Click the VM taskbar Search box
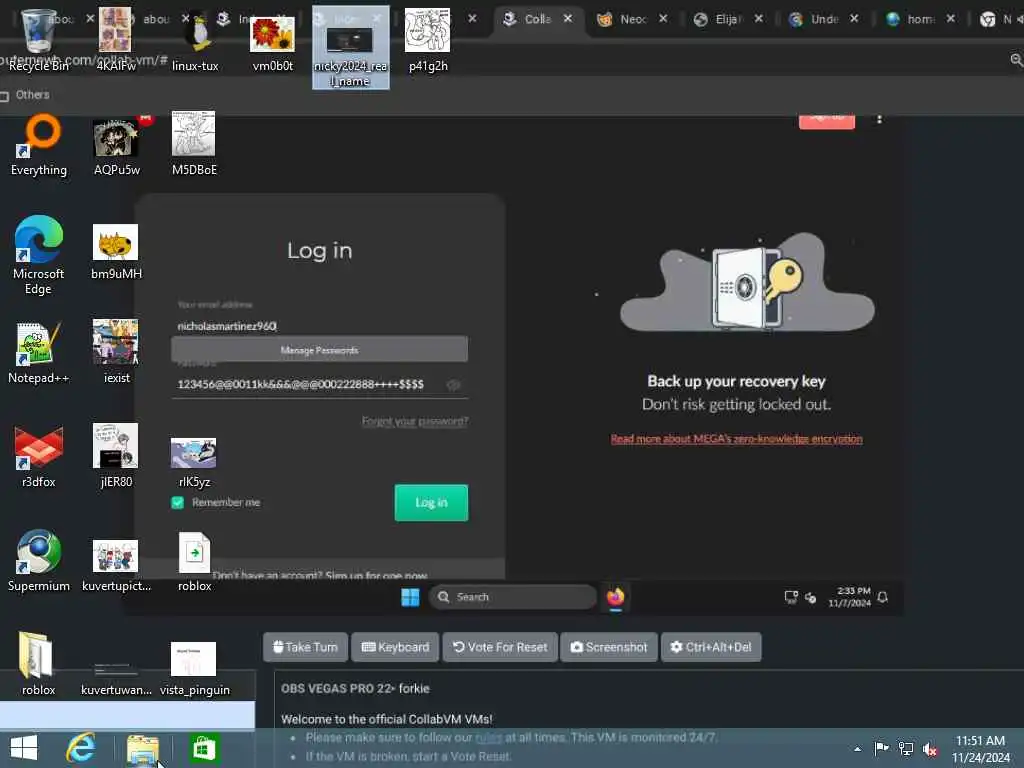This screenshot has height=768, width=1024. coord(513,597)
